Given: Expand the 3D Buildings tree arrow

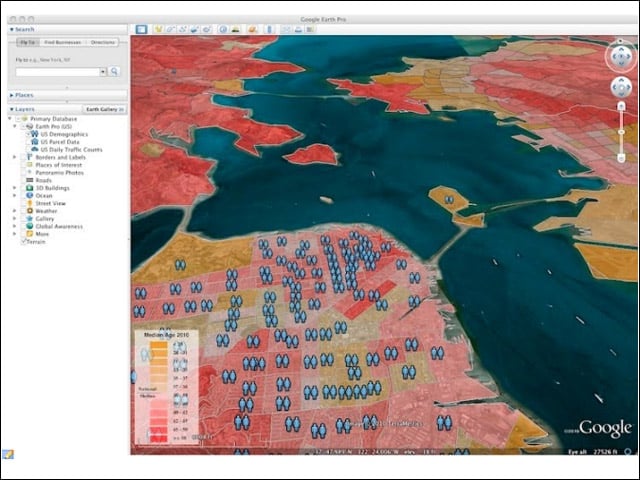Looking at the screenshot, I should tap(15, 188).
